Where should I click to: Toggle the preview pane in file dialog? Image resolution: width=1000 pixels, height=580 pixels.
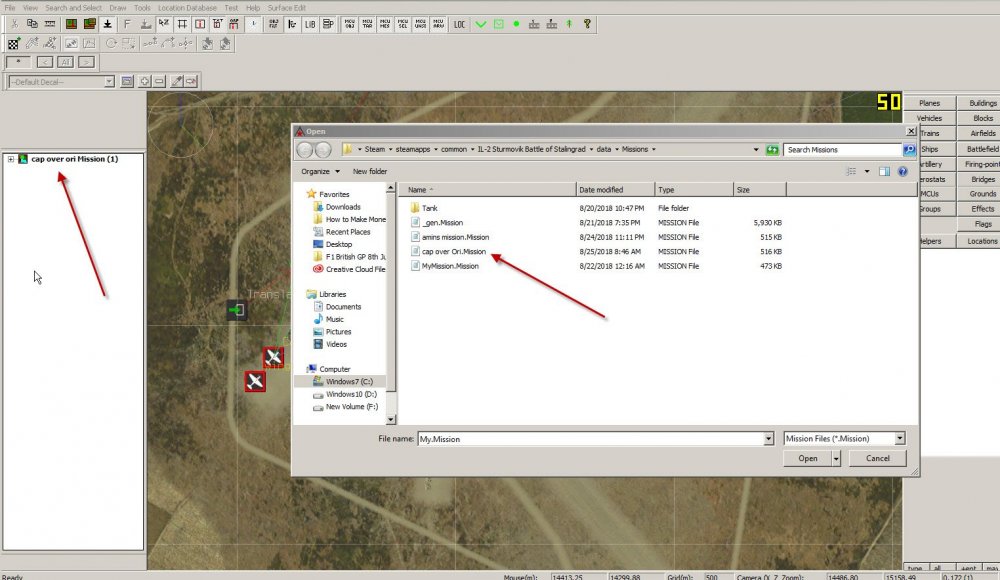pos(884,171)
